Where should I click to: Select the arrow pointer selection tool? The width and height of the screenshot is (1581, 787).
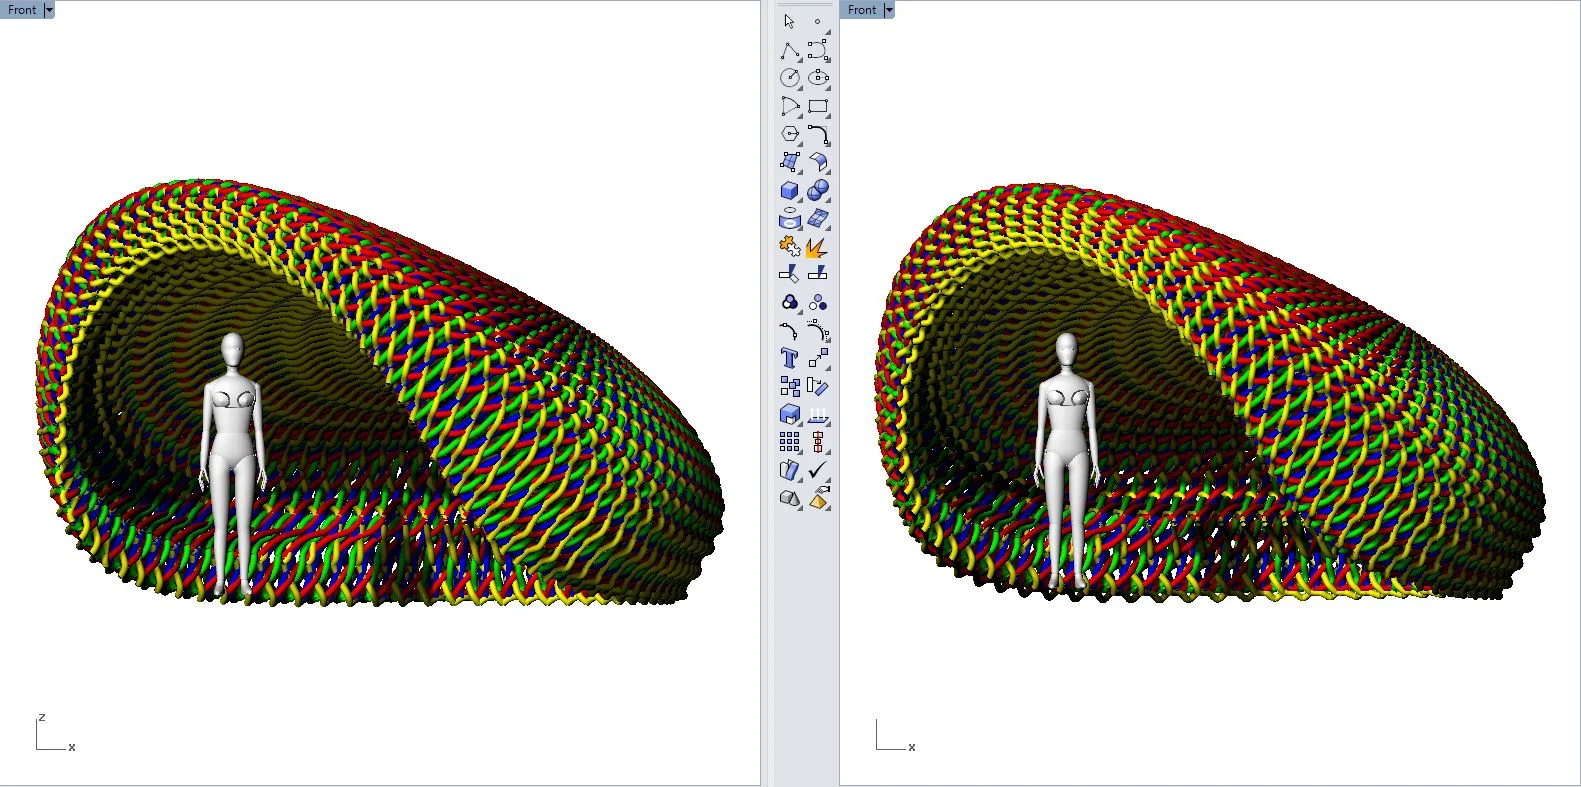pyautogui.click(x=789, y=21)
